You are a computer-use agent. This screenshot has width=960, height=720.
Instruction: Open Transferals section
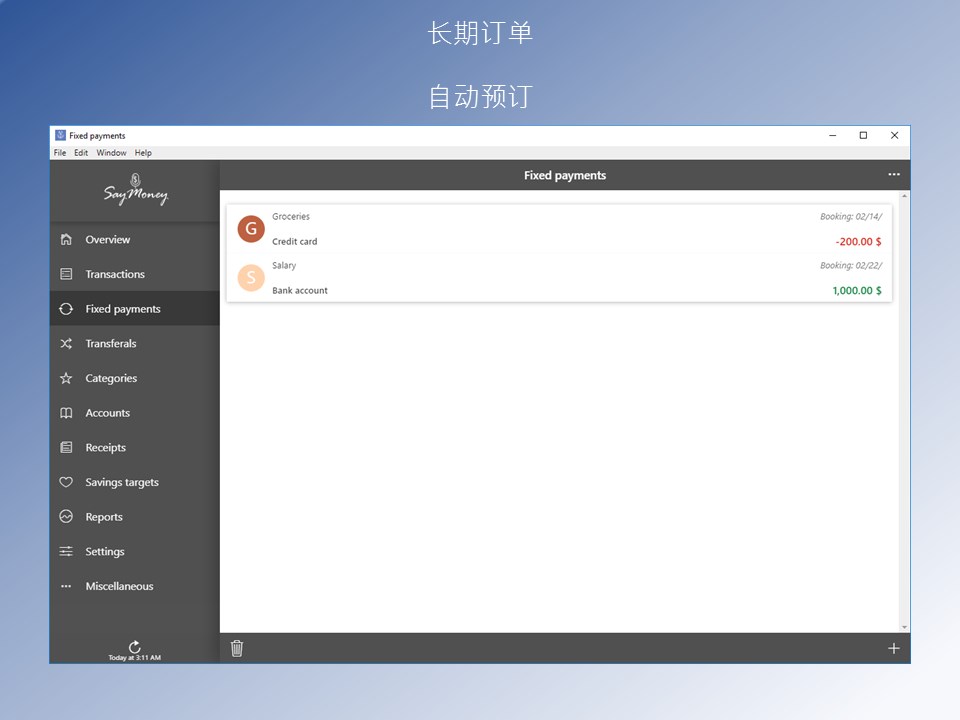135,343
